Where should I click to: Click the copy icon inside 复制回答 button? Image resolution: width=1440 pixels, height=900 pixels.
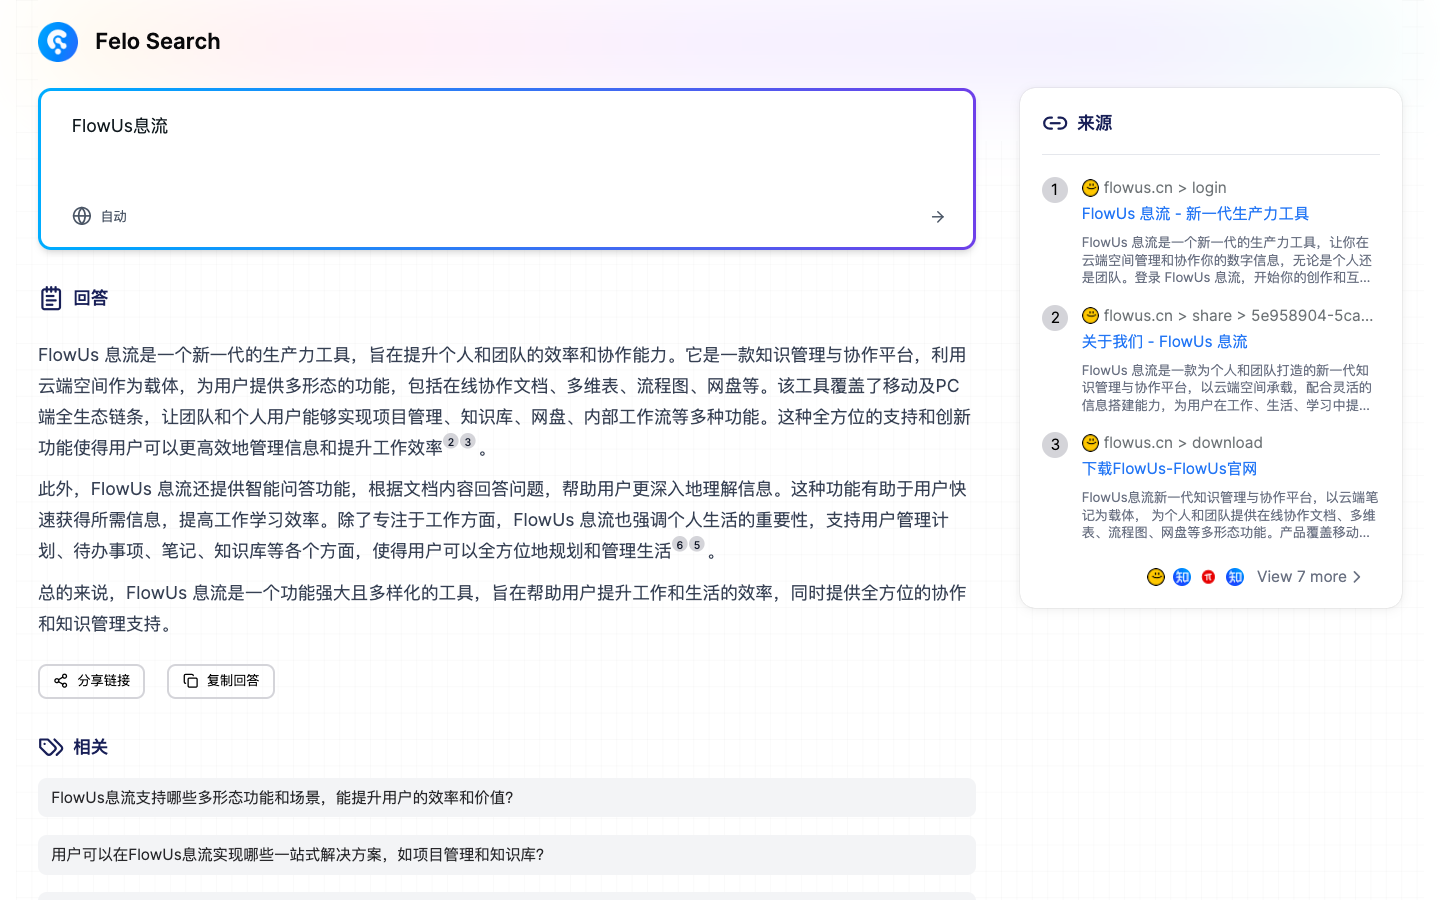191,680
